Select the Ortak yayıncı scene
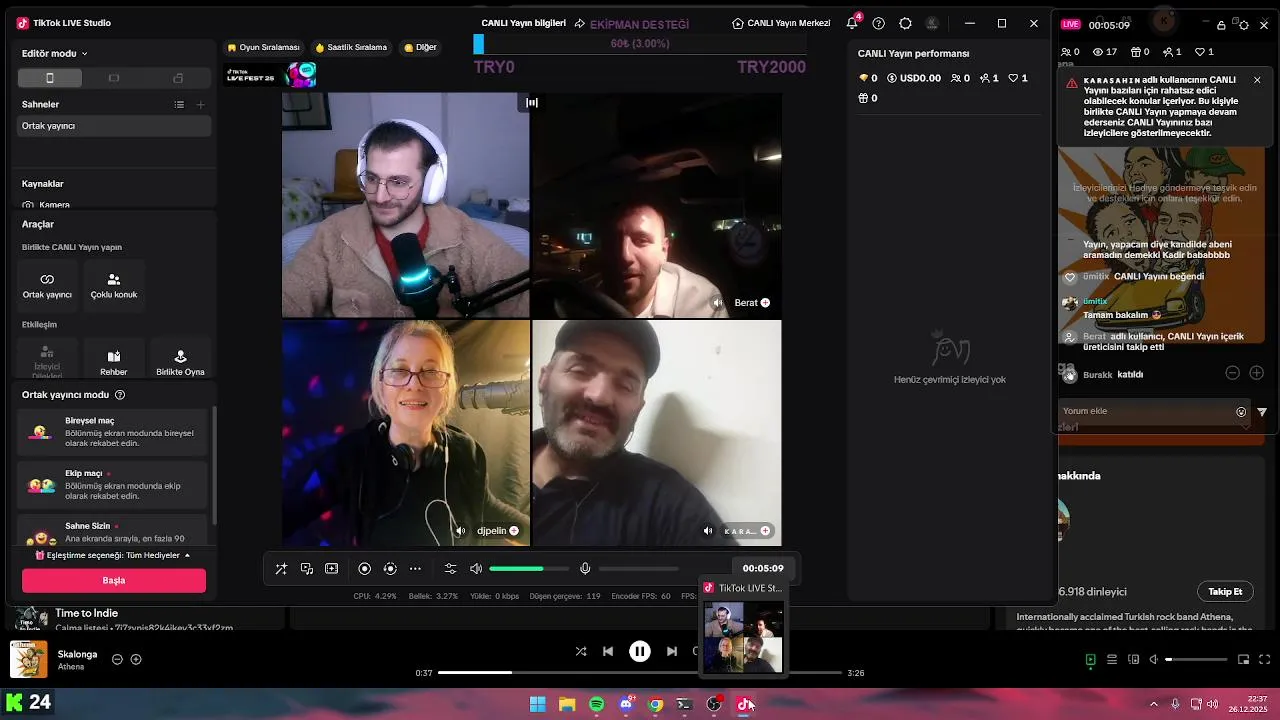 coord(114,126)
